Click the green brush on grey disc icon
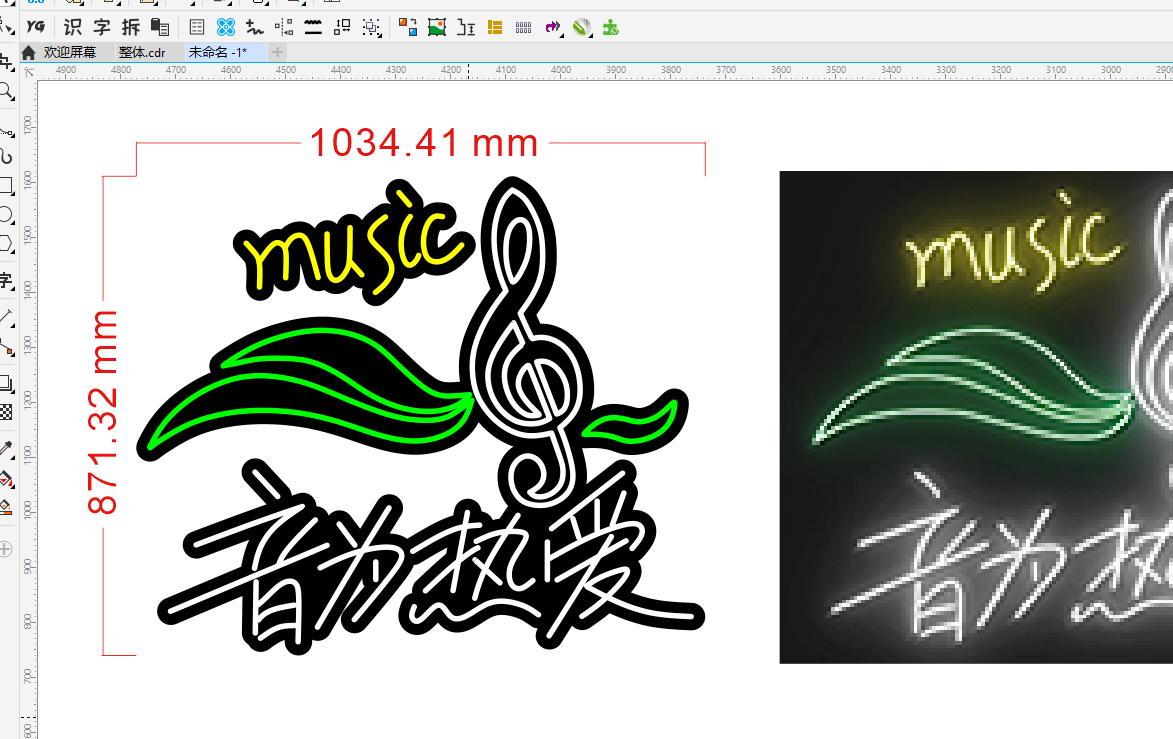 coord(581,28)
